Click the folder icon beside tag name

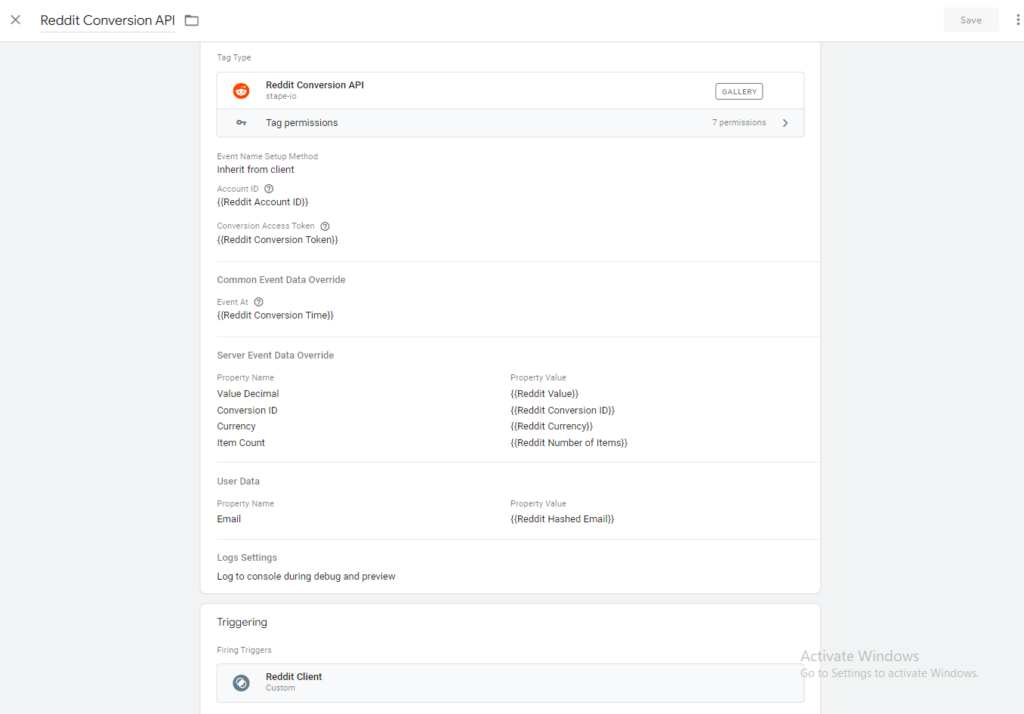click(192, 21)
